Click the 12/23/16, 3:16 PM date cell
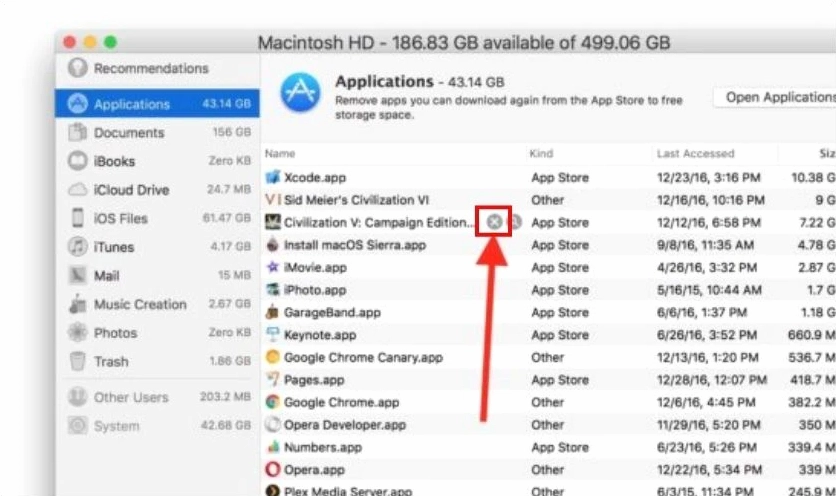 click(x=709, y=178)
